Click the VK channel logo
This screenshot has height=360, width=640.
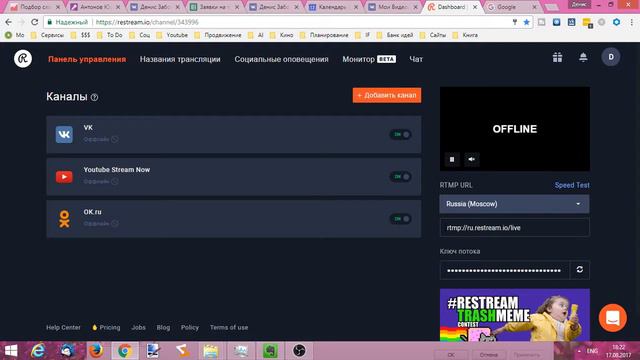(x=64, y=134)
